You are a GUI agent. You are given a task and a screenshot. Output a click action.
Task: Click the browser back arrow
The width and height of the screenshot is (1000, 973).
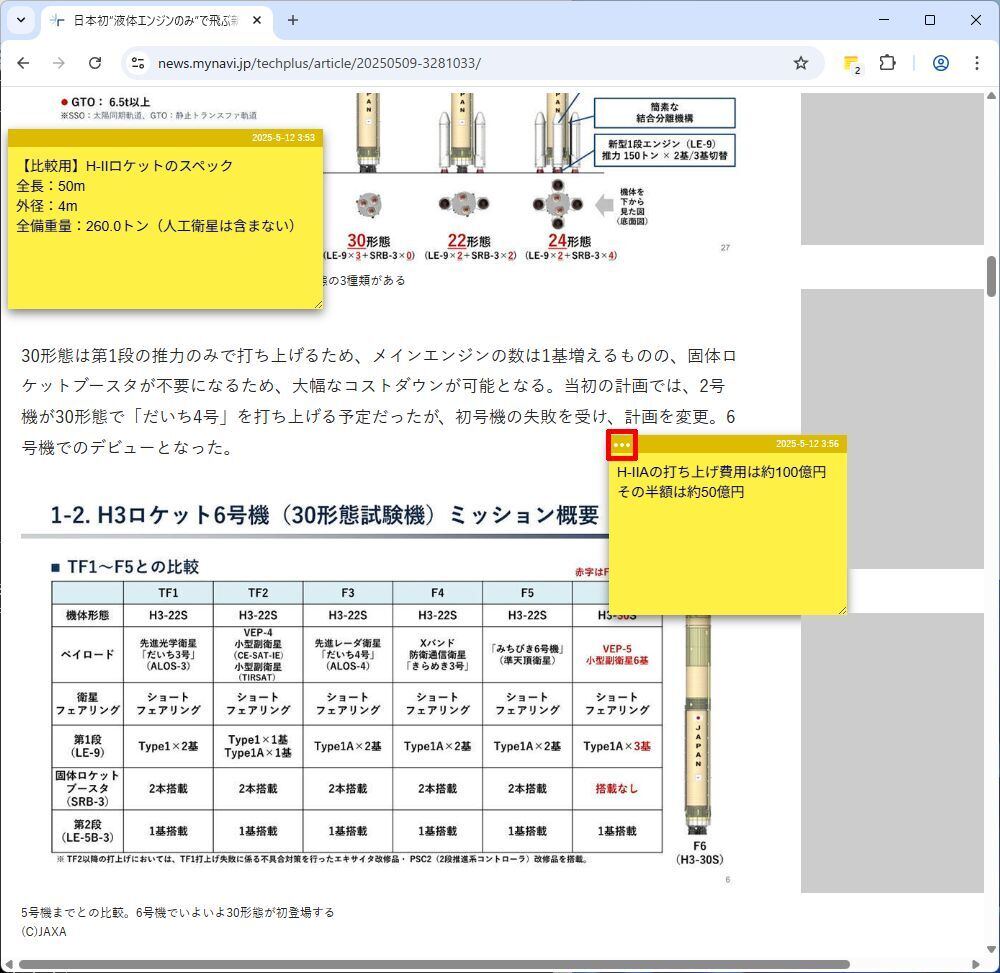point(24,63)
